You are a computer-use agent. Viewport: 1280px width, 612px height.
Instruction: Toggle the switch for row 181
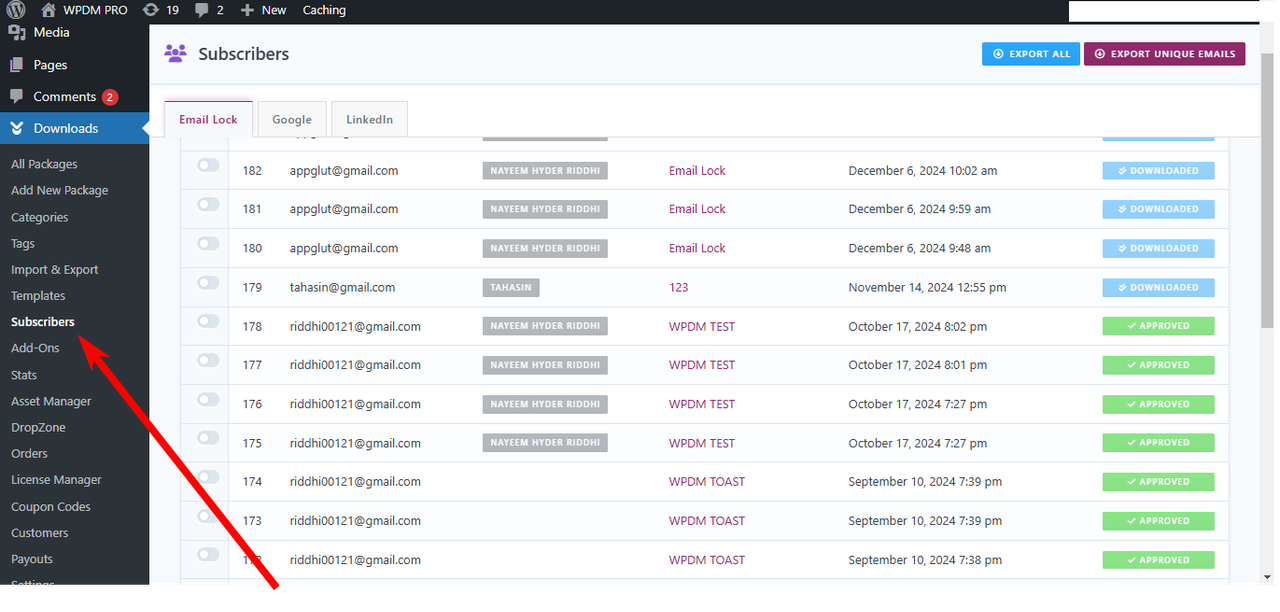tap(208, 204)
